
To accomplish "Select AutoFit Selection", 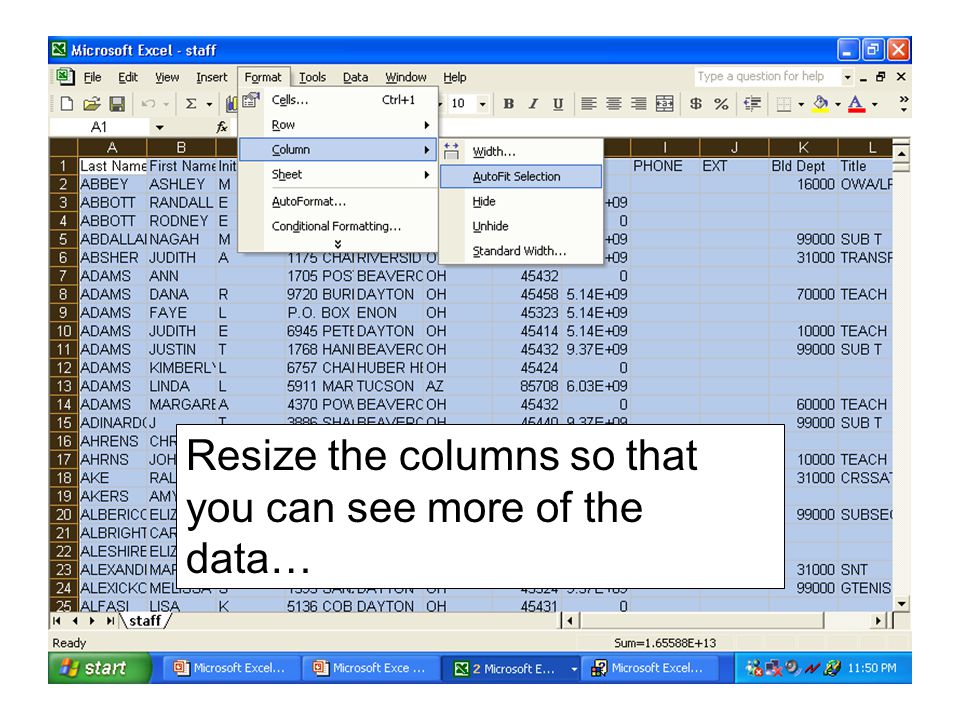I will pos(521,176).
